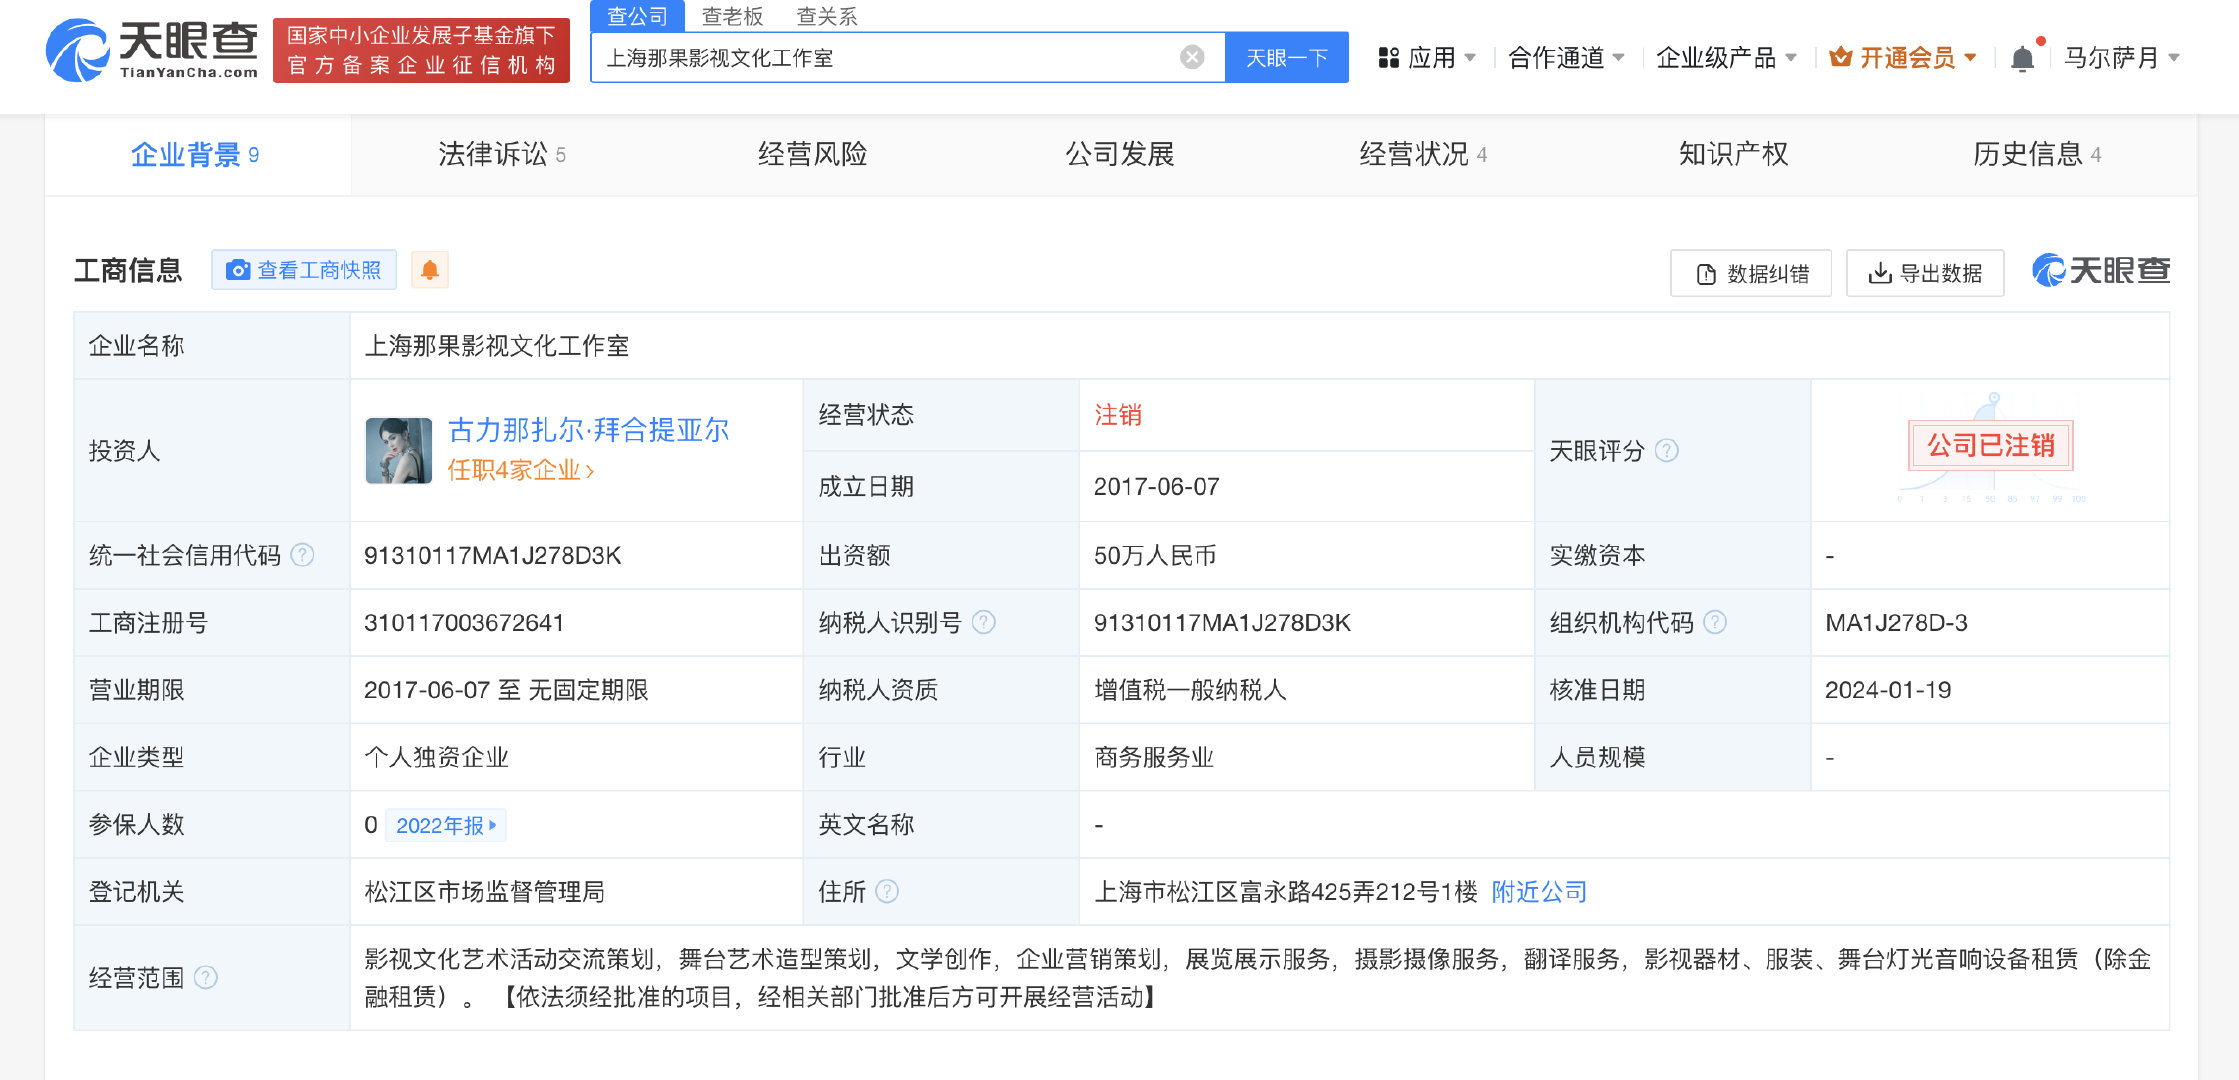Screen dimensions: 2239x1080
Task: Click the address 上海市松江区富永路425弄212号1楼
Action: tap(1286, 891)
